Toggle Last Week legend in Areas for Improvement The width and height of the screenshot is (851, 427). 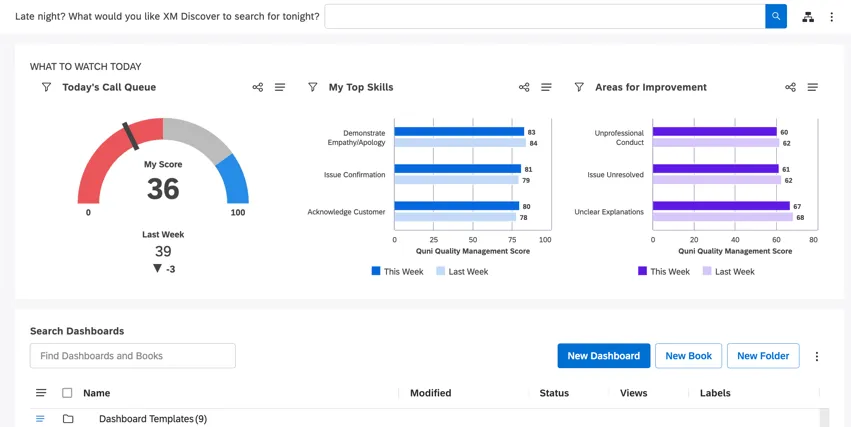click(x=729, y=272)
